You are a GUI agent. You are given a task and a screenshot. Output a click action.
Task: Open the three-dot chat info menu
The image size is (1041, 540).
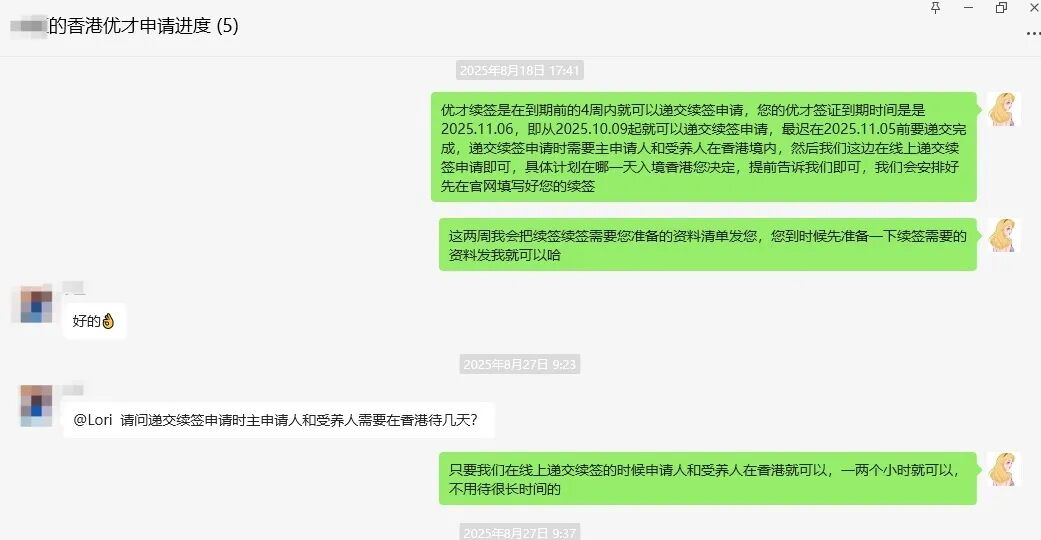(x=1033, y=34)
